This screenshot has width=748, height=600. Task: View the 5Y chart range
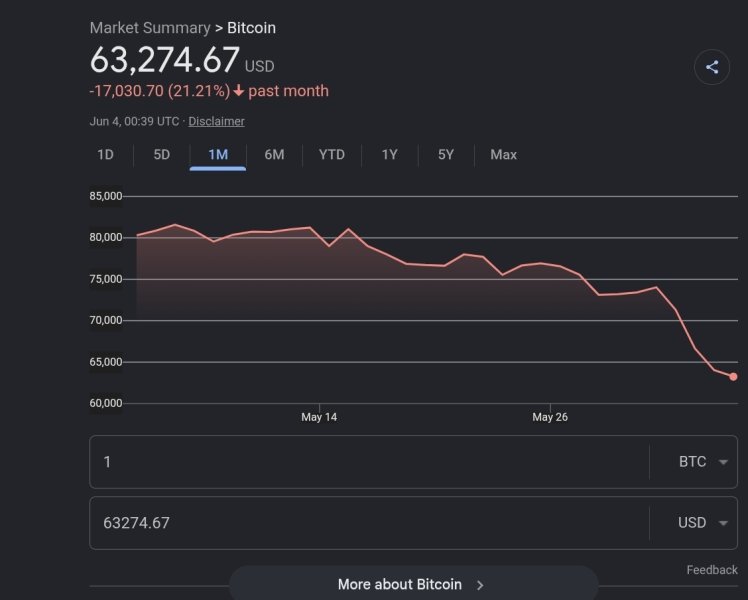[446, 155]
